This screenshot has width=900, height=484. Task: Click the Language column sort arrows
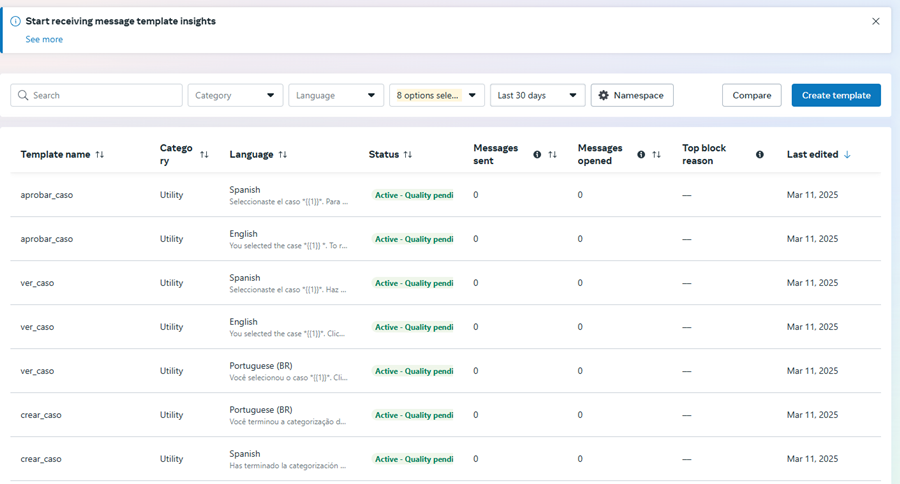tap(283, 155)
